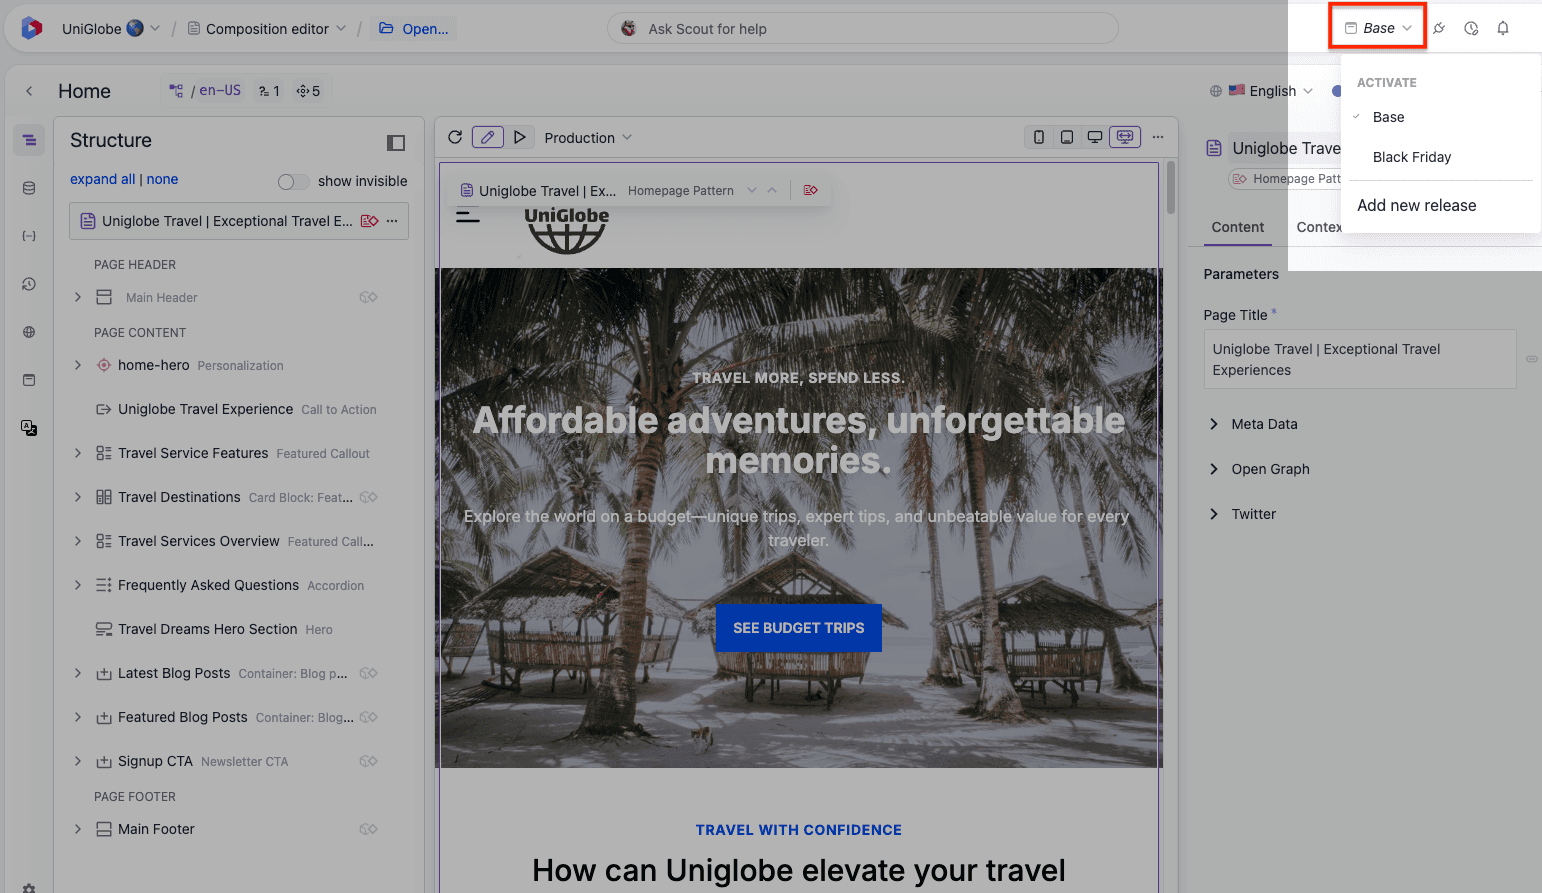Click the none link in Structure panel
Image resolution: width=1542 pixels, height=893 pixels.
[x=162, y=179]
